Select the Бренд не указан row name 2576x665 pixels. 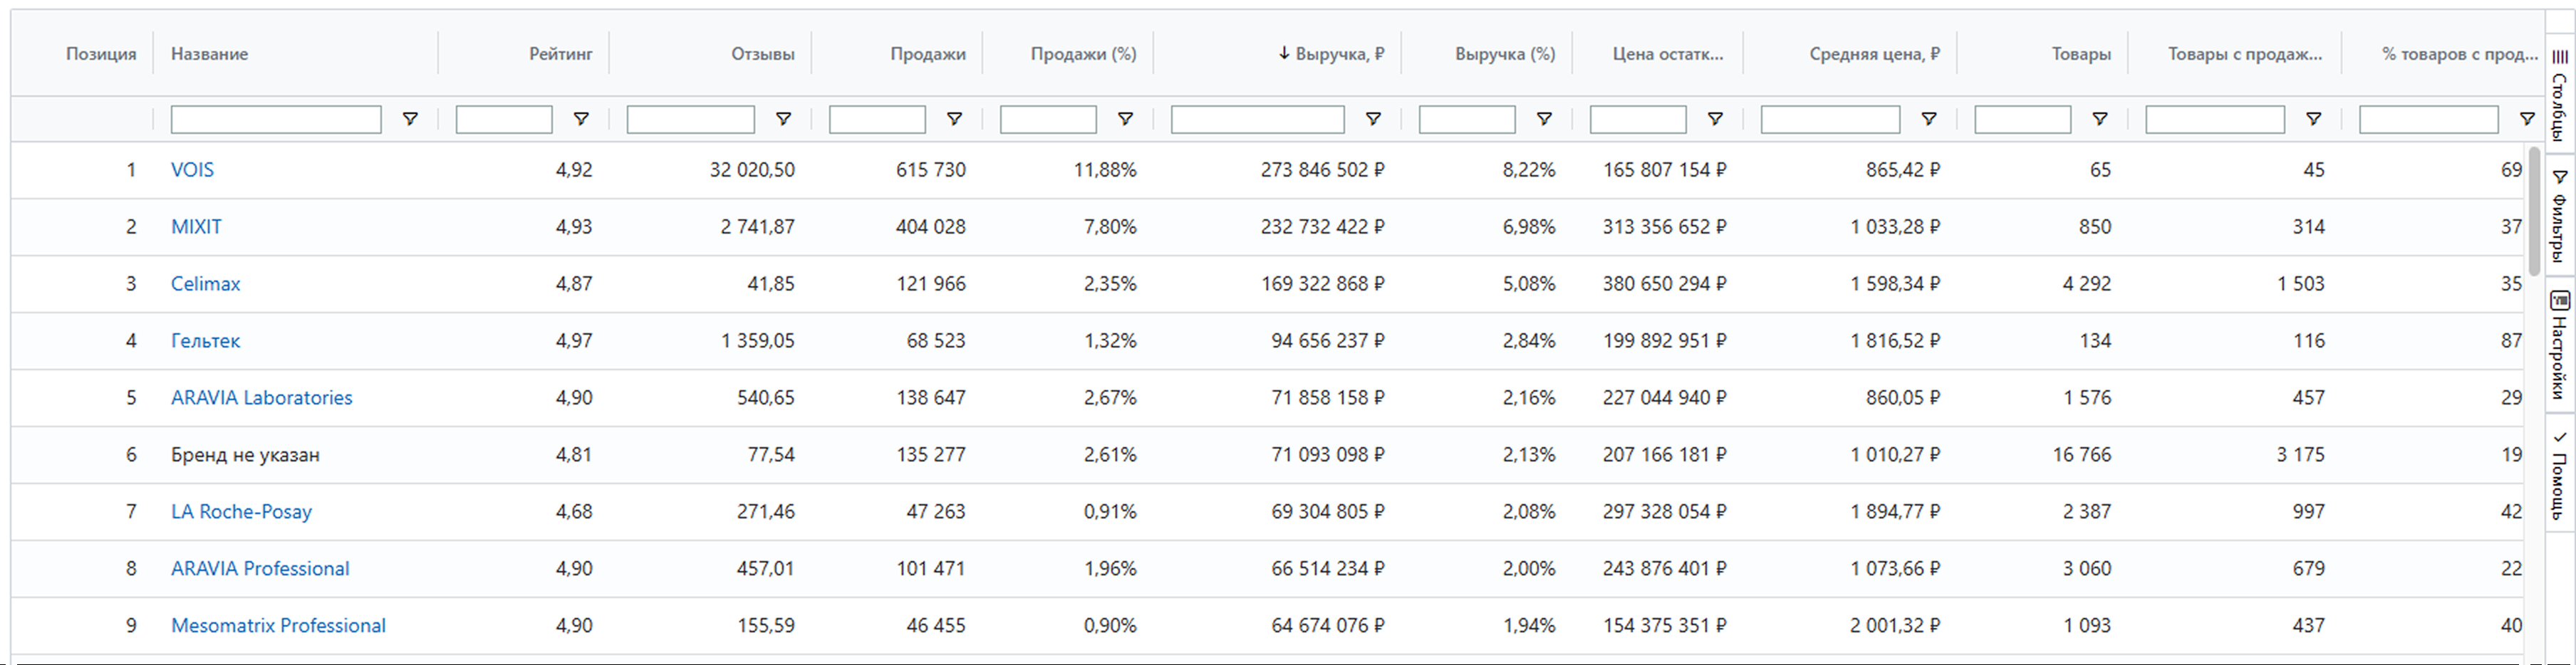(245, 455)
